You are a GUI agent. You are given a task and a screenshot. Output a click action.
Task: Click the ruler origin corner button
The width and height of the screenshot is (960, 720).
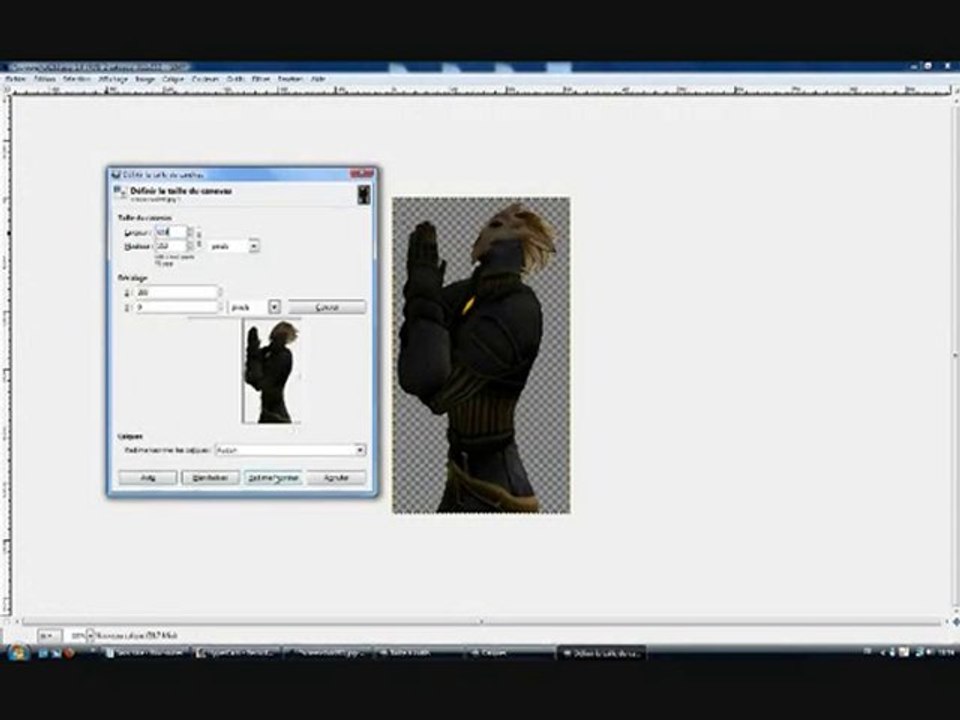click(x=6, y=90)
